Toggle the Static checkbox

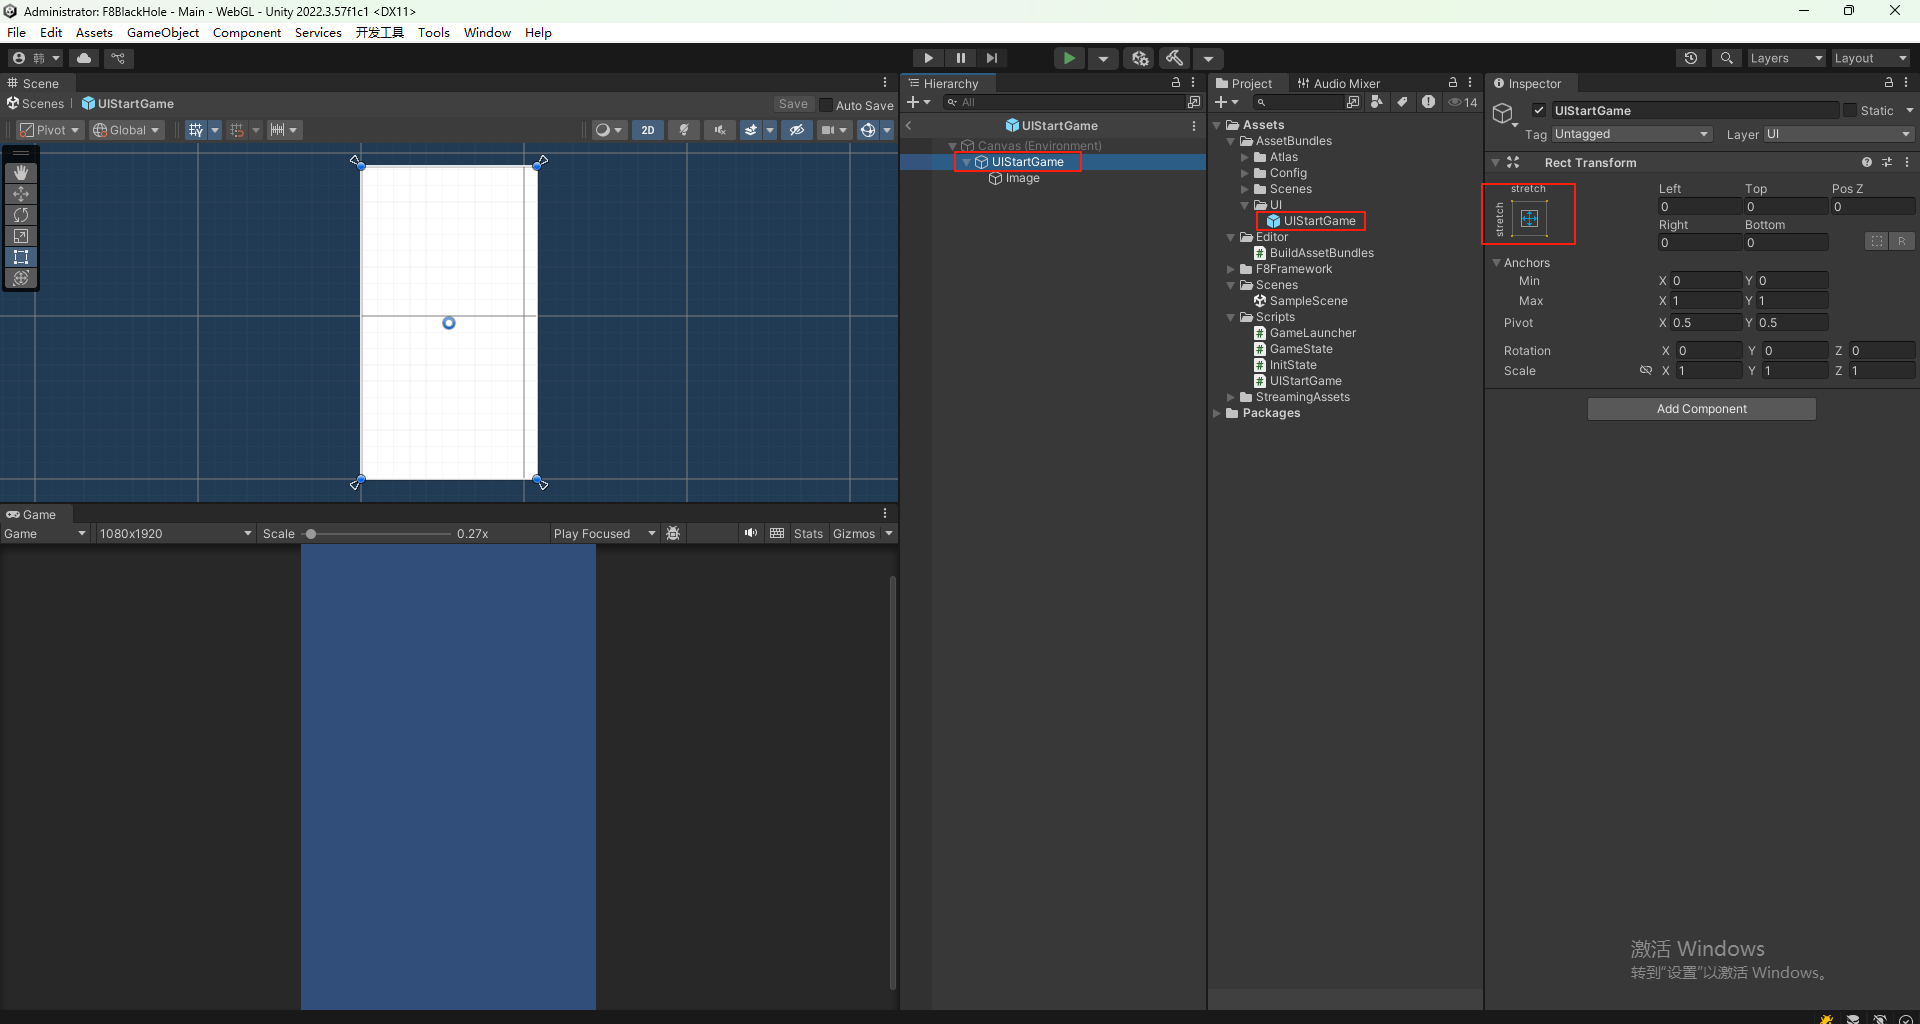pos(1850,110)
